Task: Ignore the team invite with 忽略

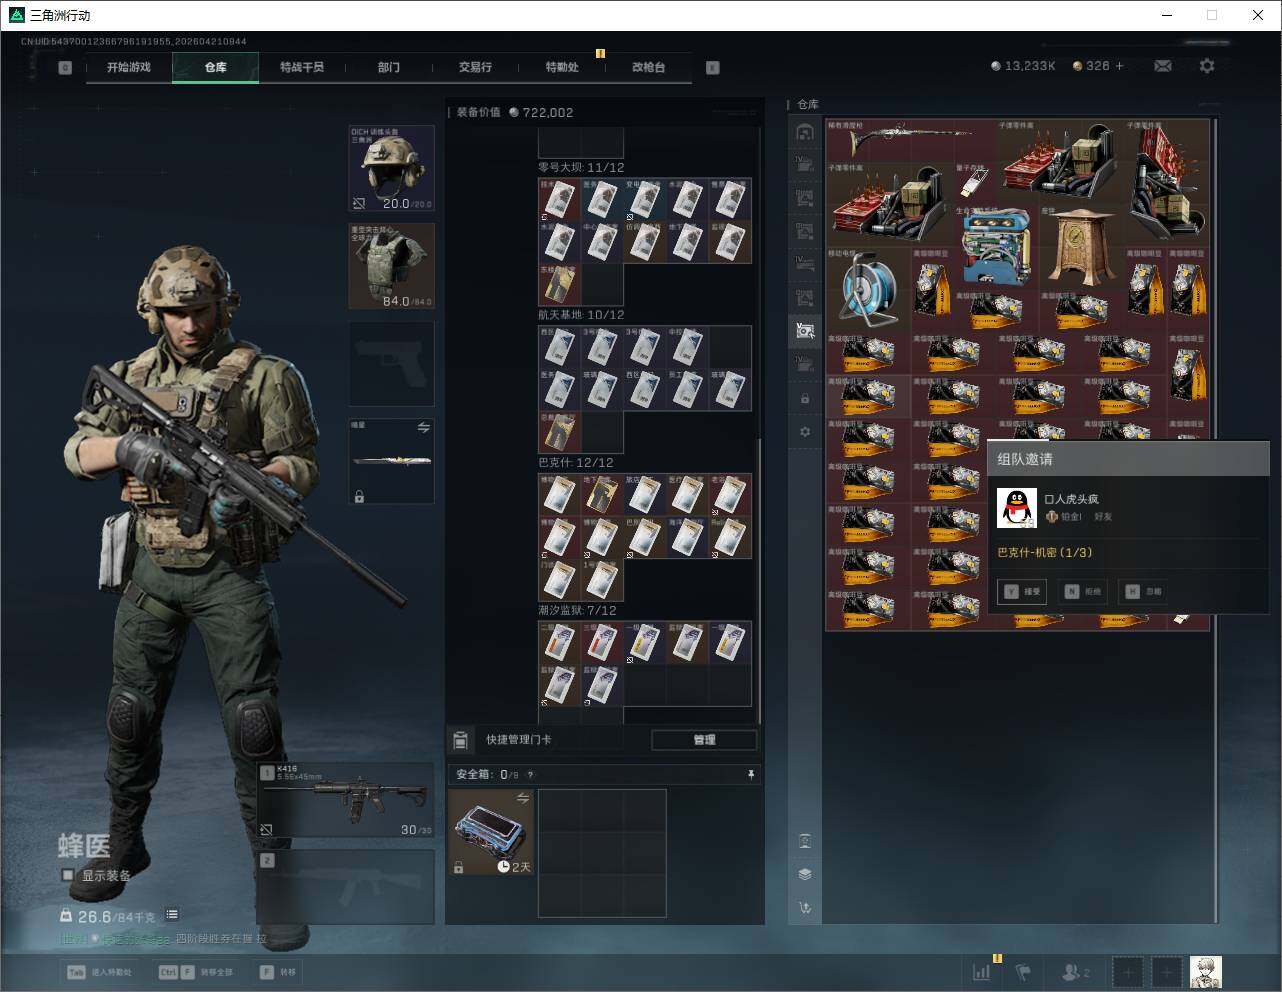Action: (1144, 591)
